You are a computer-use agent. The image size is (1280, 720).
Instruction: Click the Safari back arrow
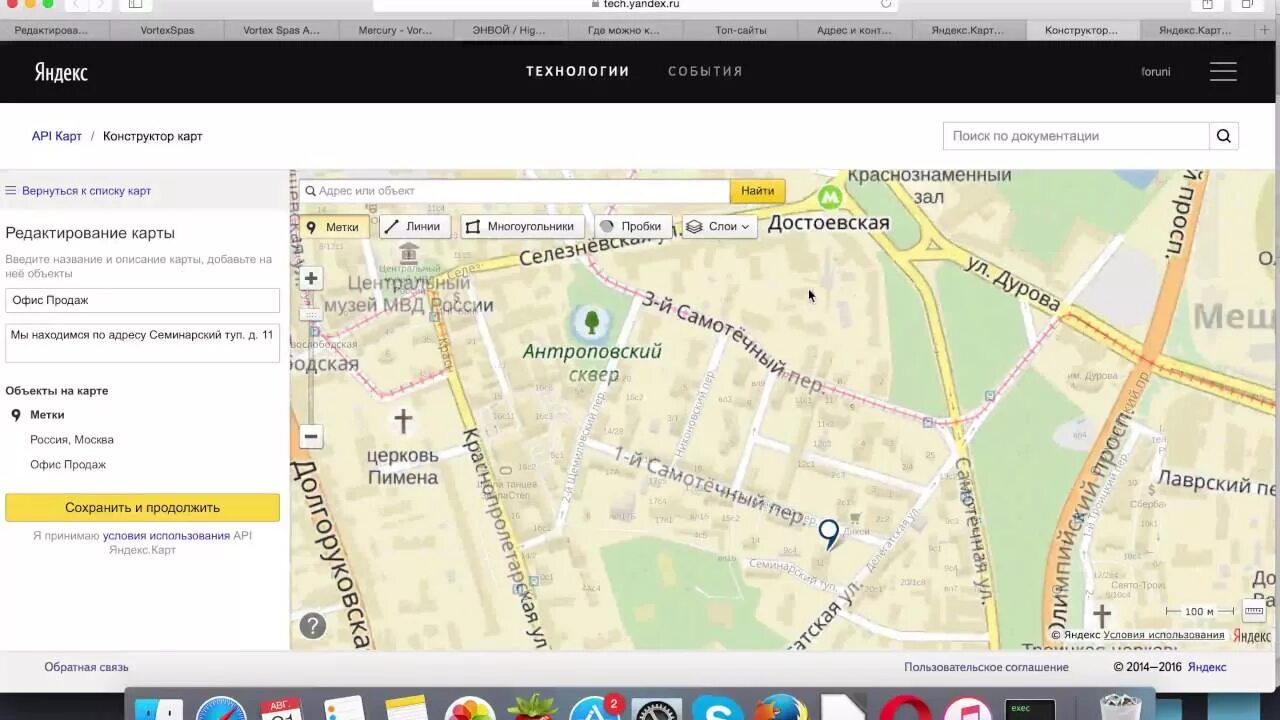[75, 5]
